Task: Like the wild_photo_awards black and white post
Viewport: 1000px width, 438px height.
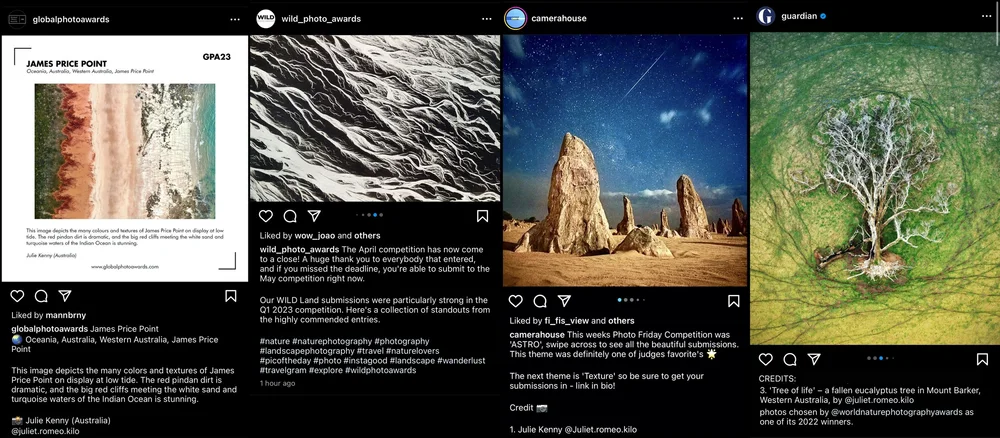Action: pyautogui.click(x=265, y=215)
